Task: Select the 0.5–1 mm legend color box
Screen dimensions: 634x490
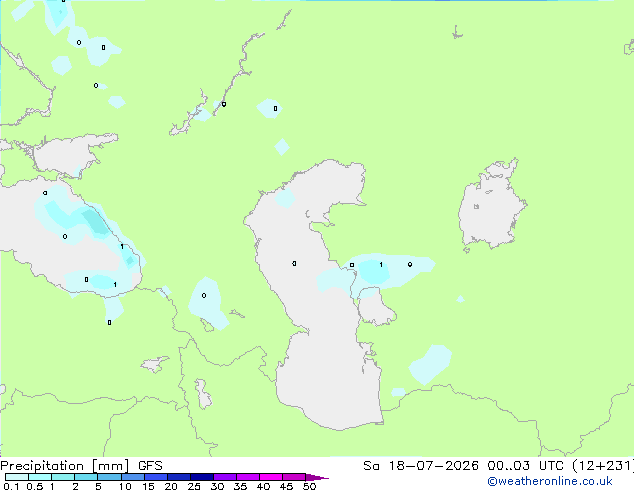Action: click(40, 477)
